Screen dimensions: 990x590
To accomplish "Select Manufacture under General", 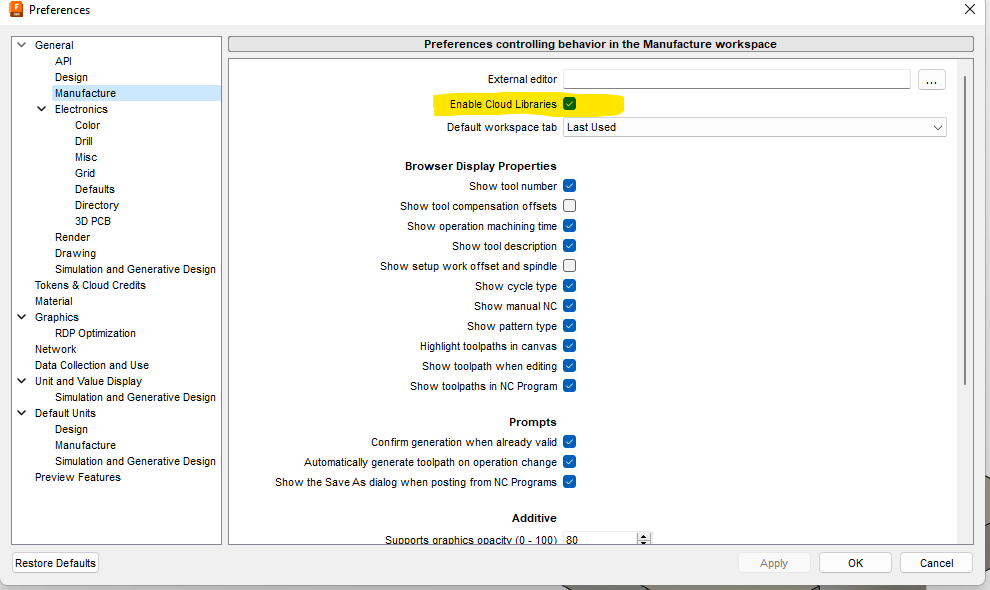I will pyautogui.click(x=85, y=93).
